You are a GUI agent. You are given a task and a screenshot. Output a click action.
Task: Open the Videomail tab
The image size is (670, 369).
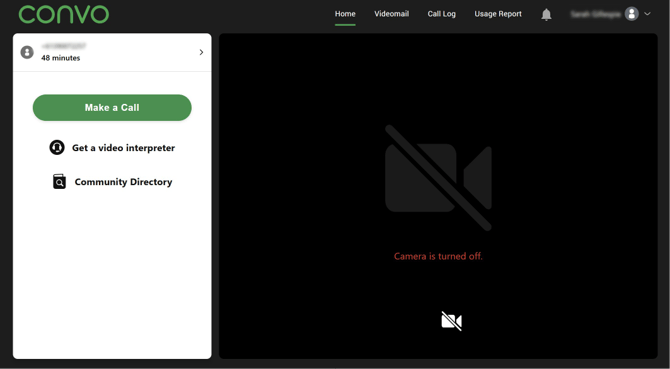coord(391,14)
